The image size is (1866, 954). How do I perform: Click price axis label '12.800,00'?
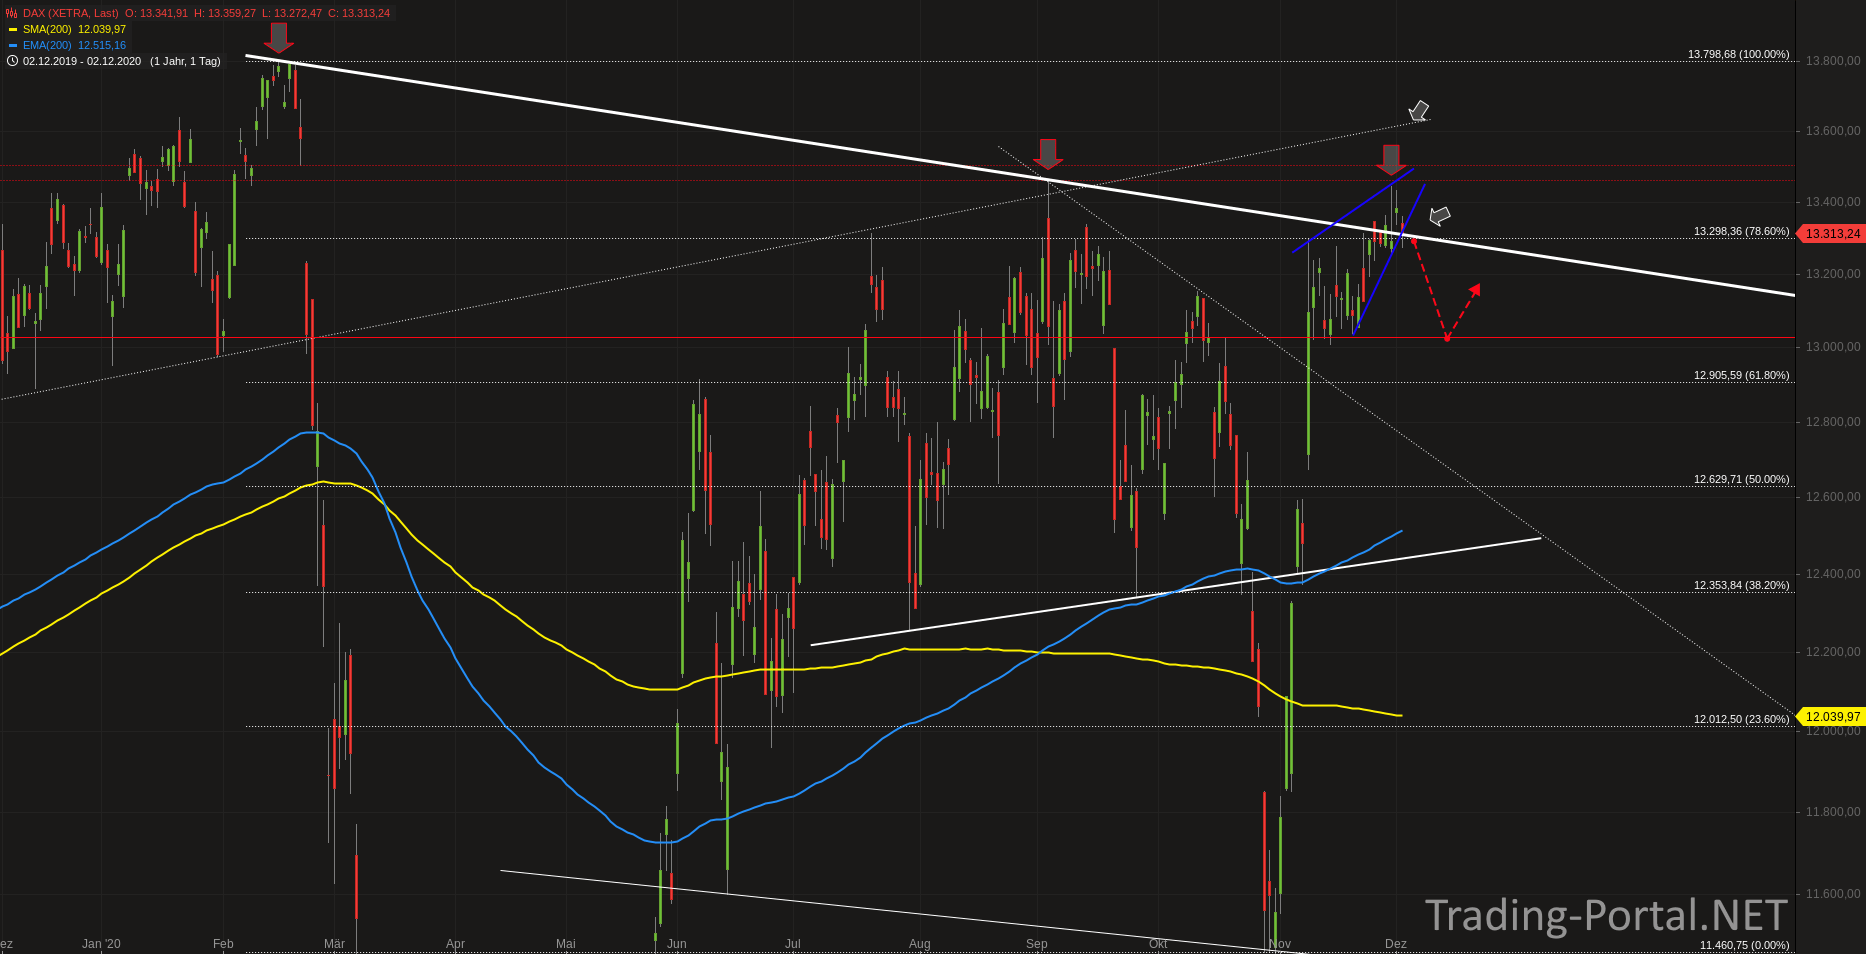pyautogui.click(x=1833, y=422)
